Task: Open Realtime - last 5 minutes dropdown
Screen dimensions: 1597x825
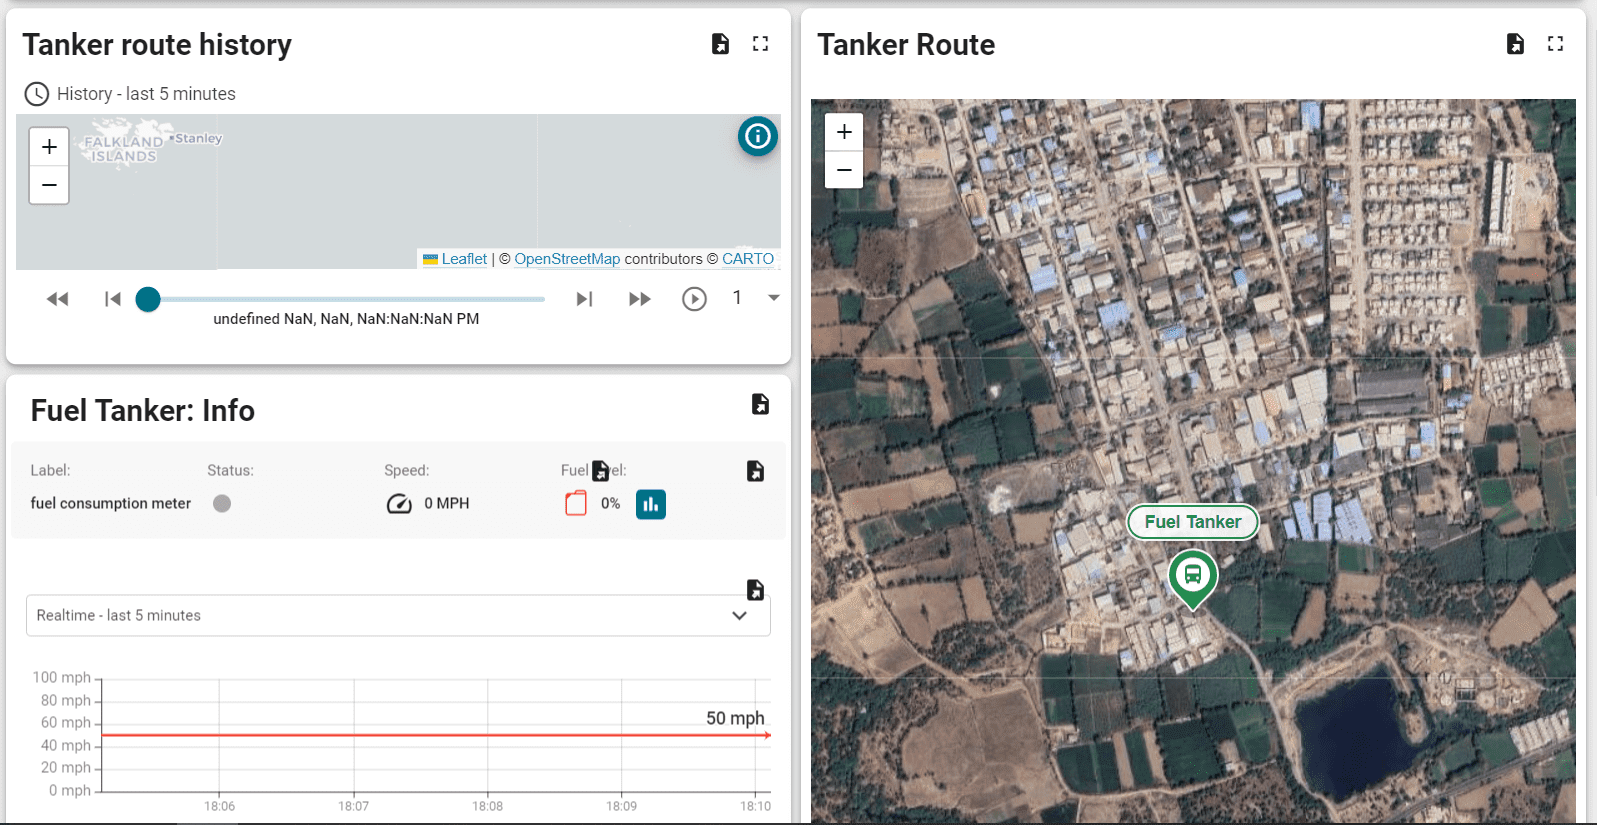Action: click(x=398, y=616)
